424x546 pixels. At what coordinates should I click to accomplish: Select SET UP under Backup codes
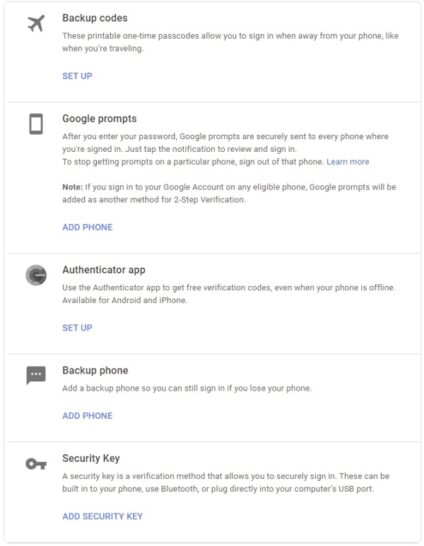pyautogui.click(x=77, y=76)
